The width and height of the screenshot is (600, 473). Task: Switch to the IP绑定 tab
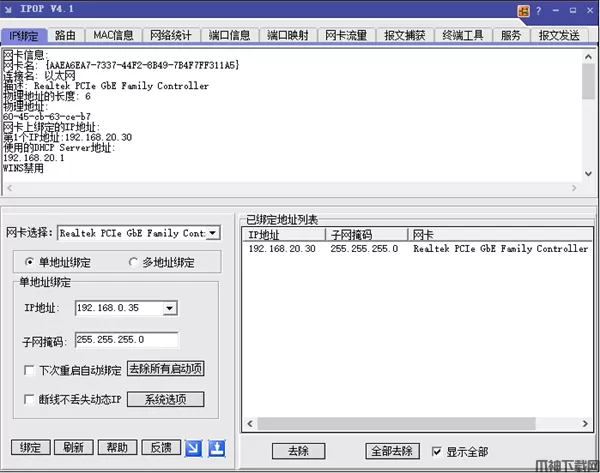point(24,36)
